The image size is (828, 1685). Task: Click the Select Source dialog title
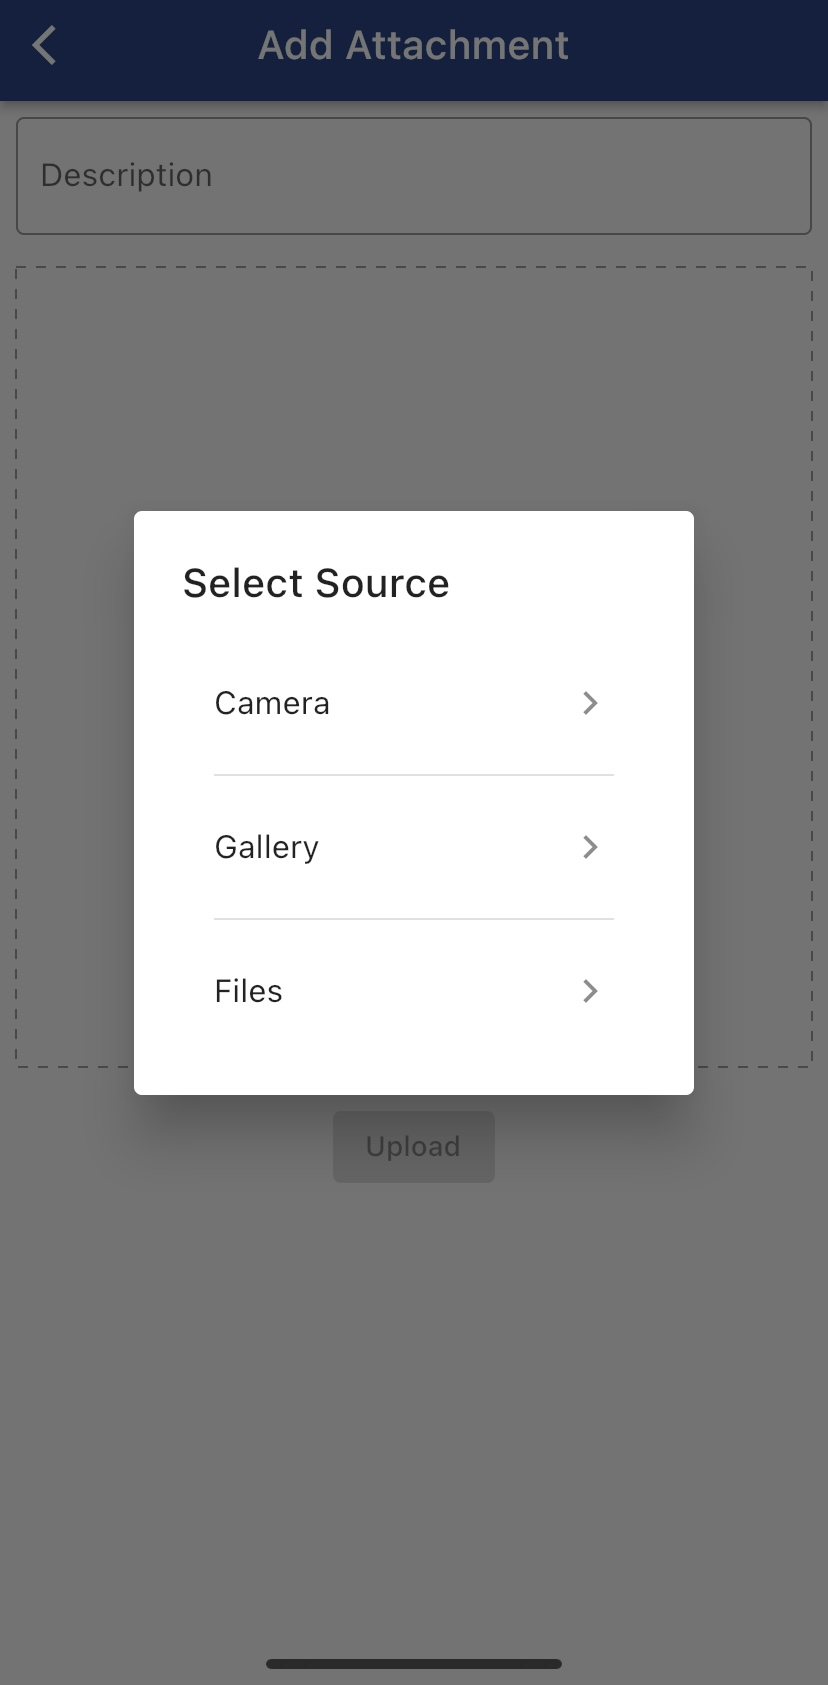[x=316, y=583]
